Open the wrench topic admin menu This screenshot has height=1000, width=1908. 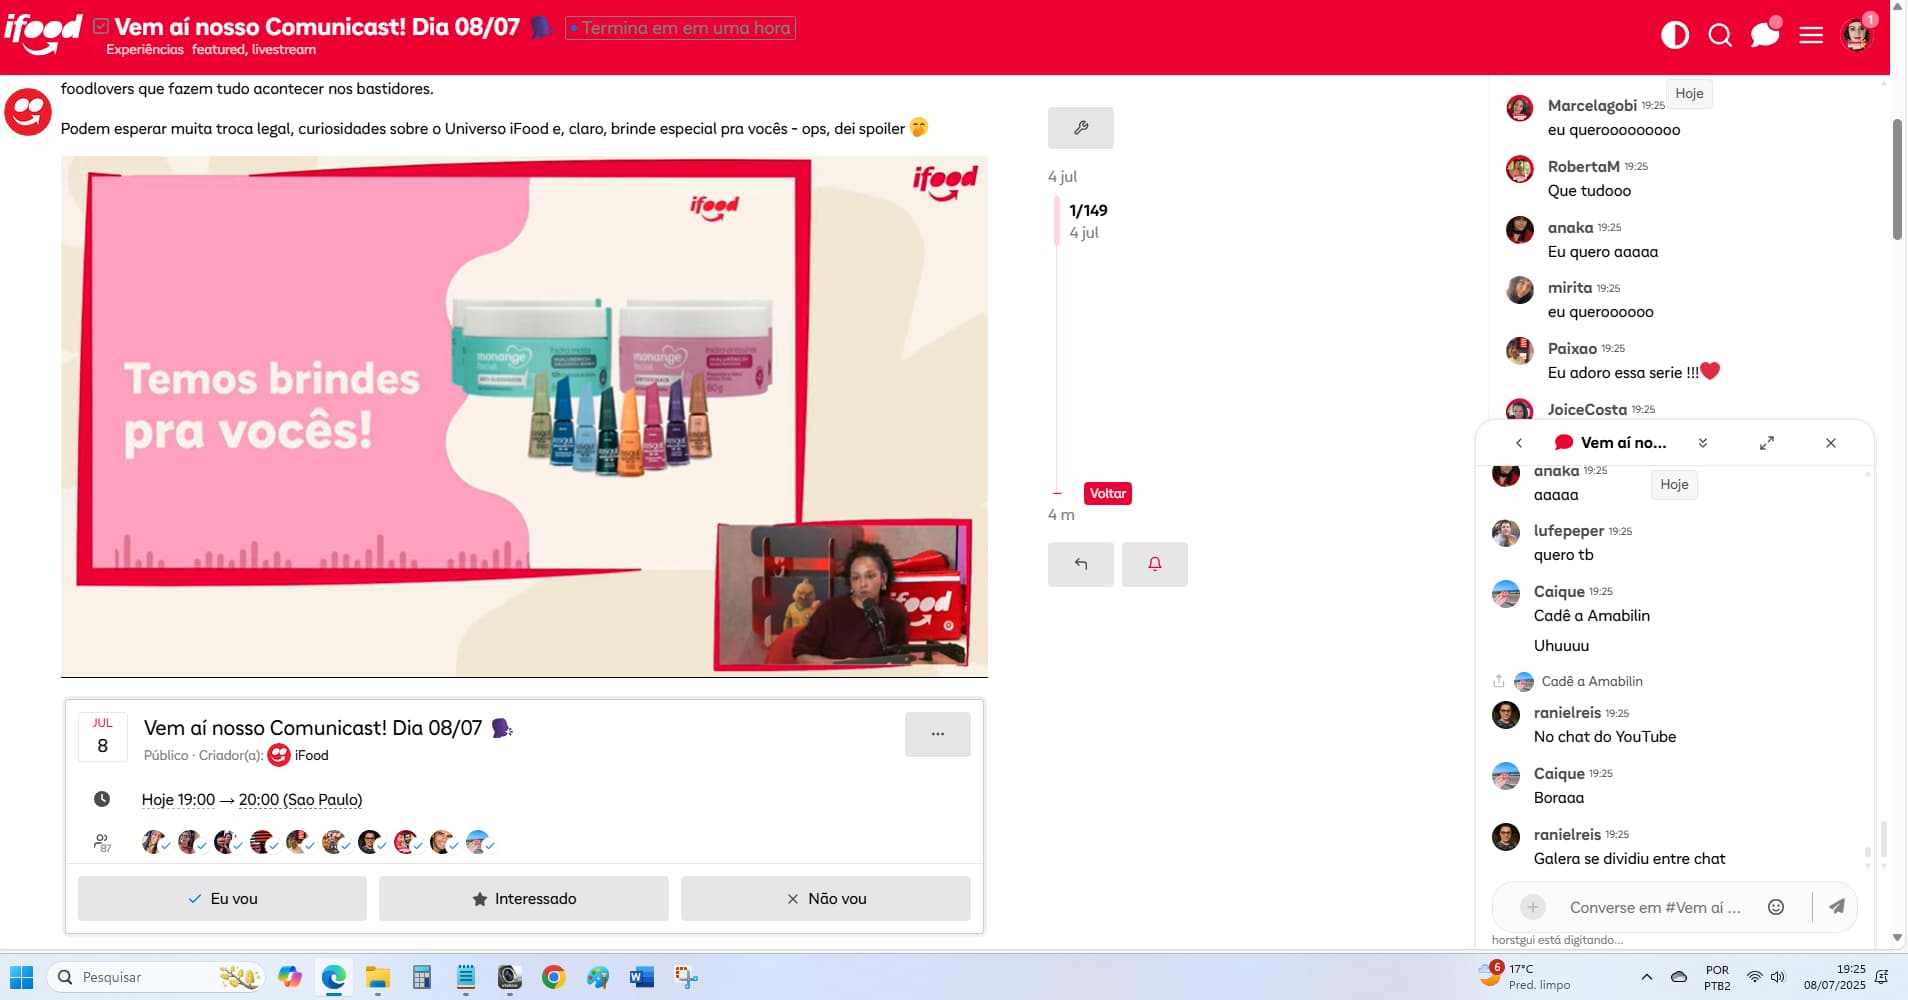(x=1081, y=128)
